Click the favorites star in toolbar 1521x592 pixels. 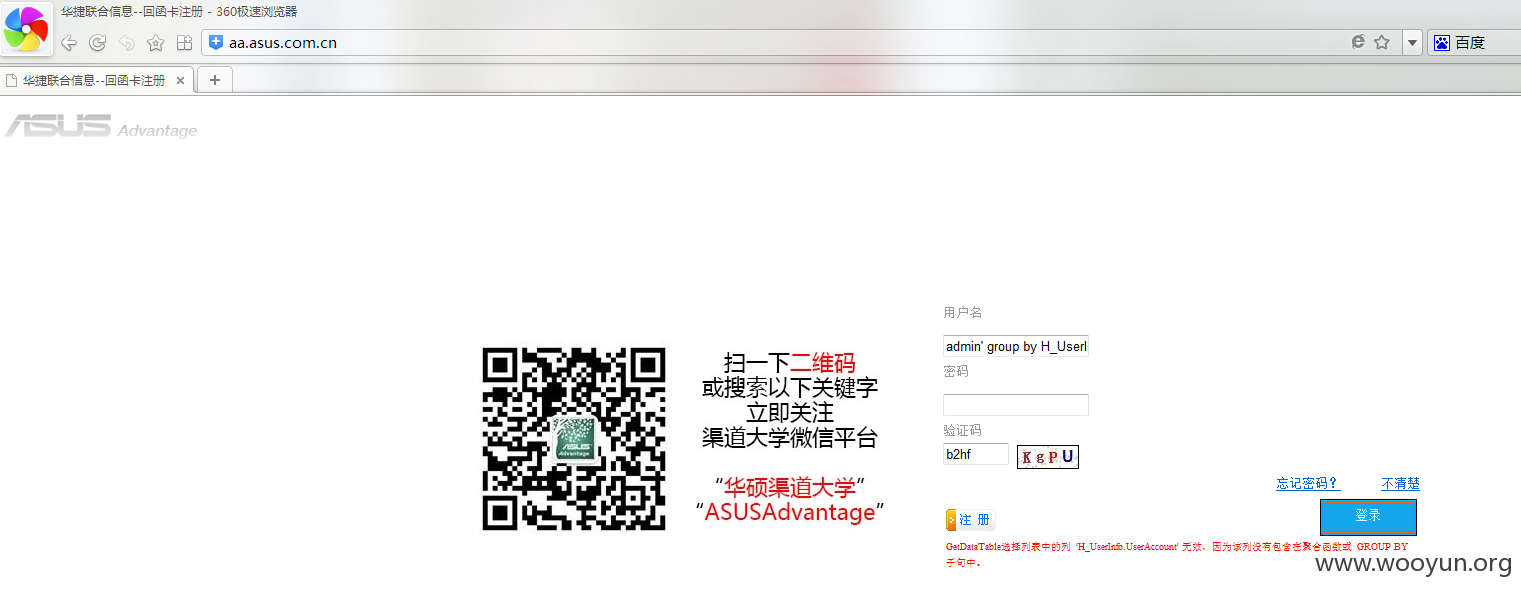(155, 43)
